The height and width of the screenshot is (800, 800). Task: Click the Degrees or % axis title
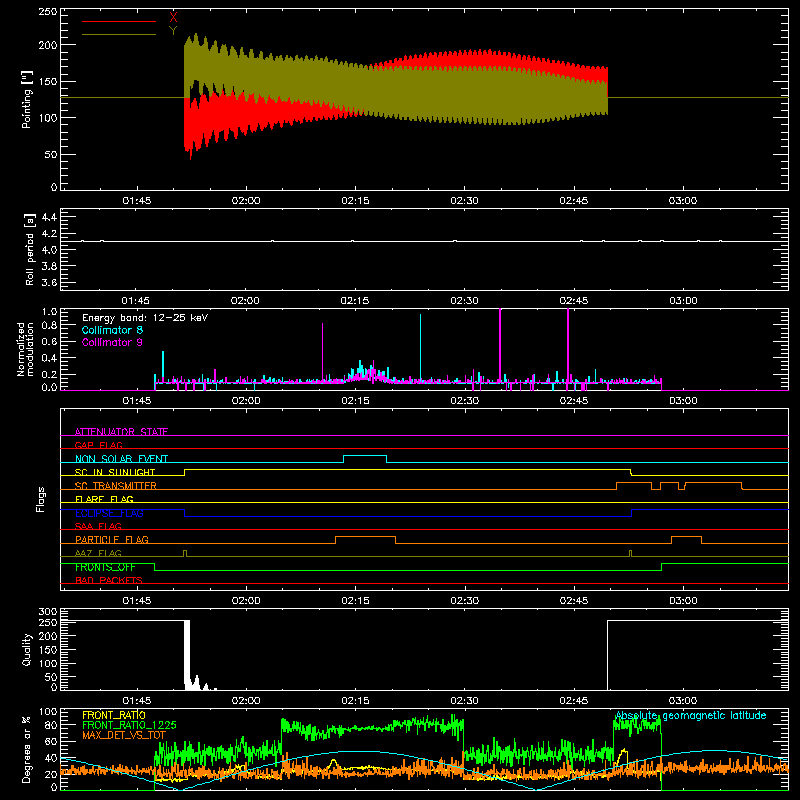point(26,750)
